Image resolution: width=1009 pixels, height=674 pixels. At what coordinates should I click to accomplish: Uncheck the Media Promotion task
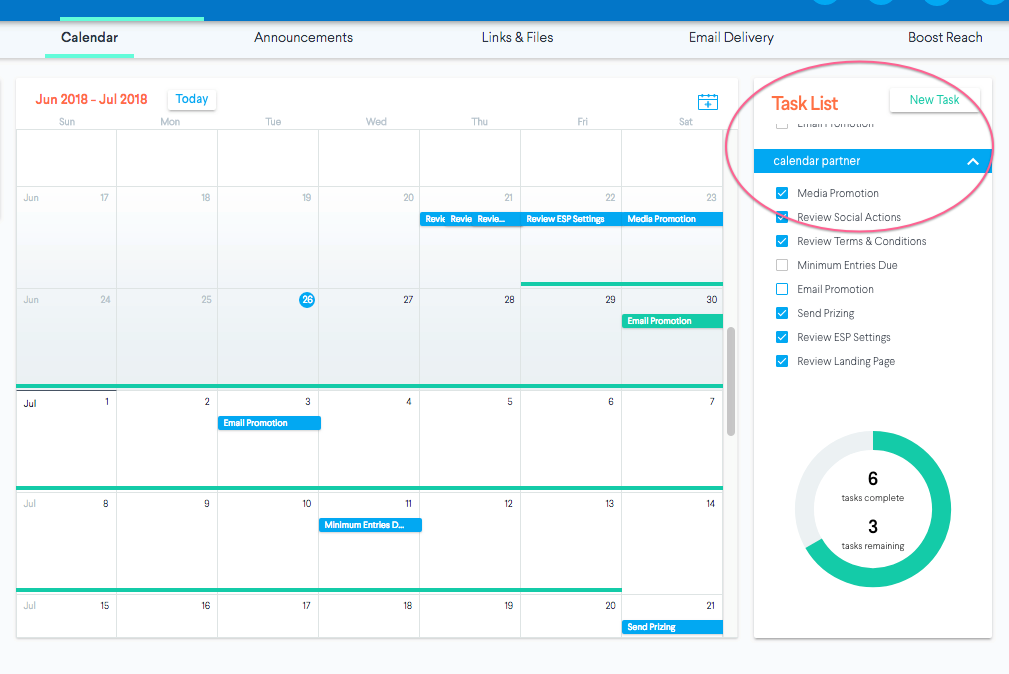[x=782, y=193]
